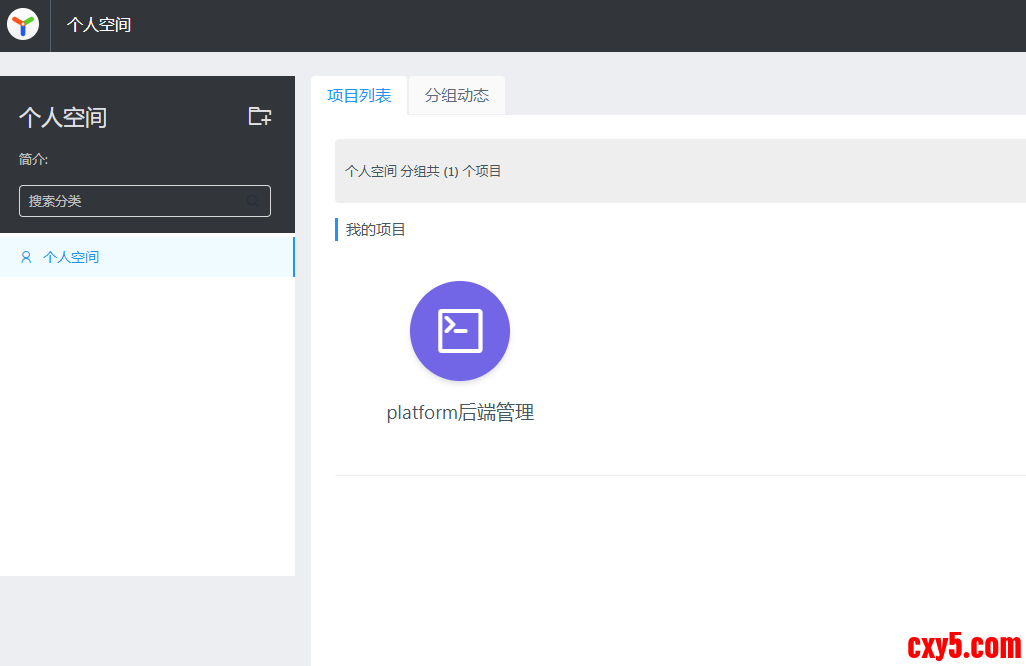The image size is (1026, 666).
Task: Switch to the 分组动态 tab
Action: [x=457, y=96]
